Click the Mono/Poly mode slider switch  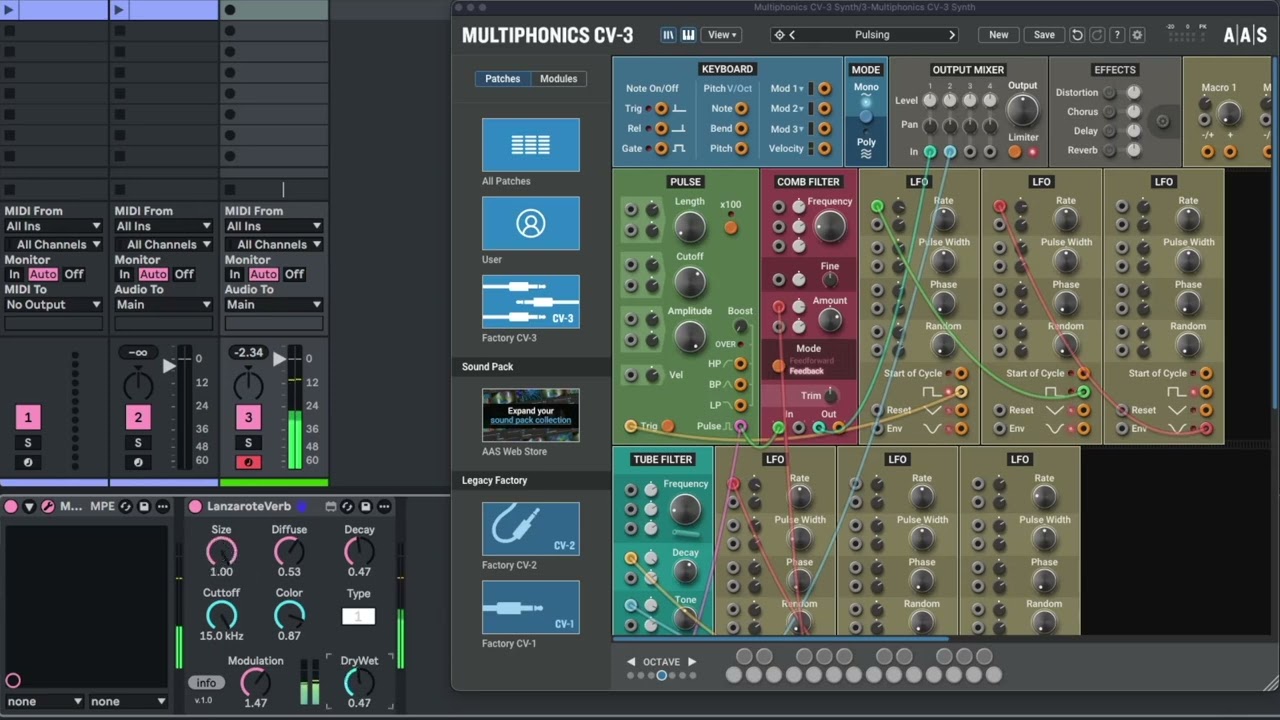(x=866, y=117)
